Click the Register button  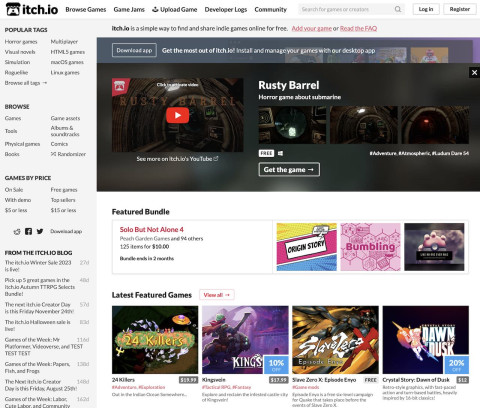coord(460,9)
